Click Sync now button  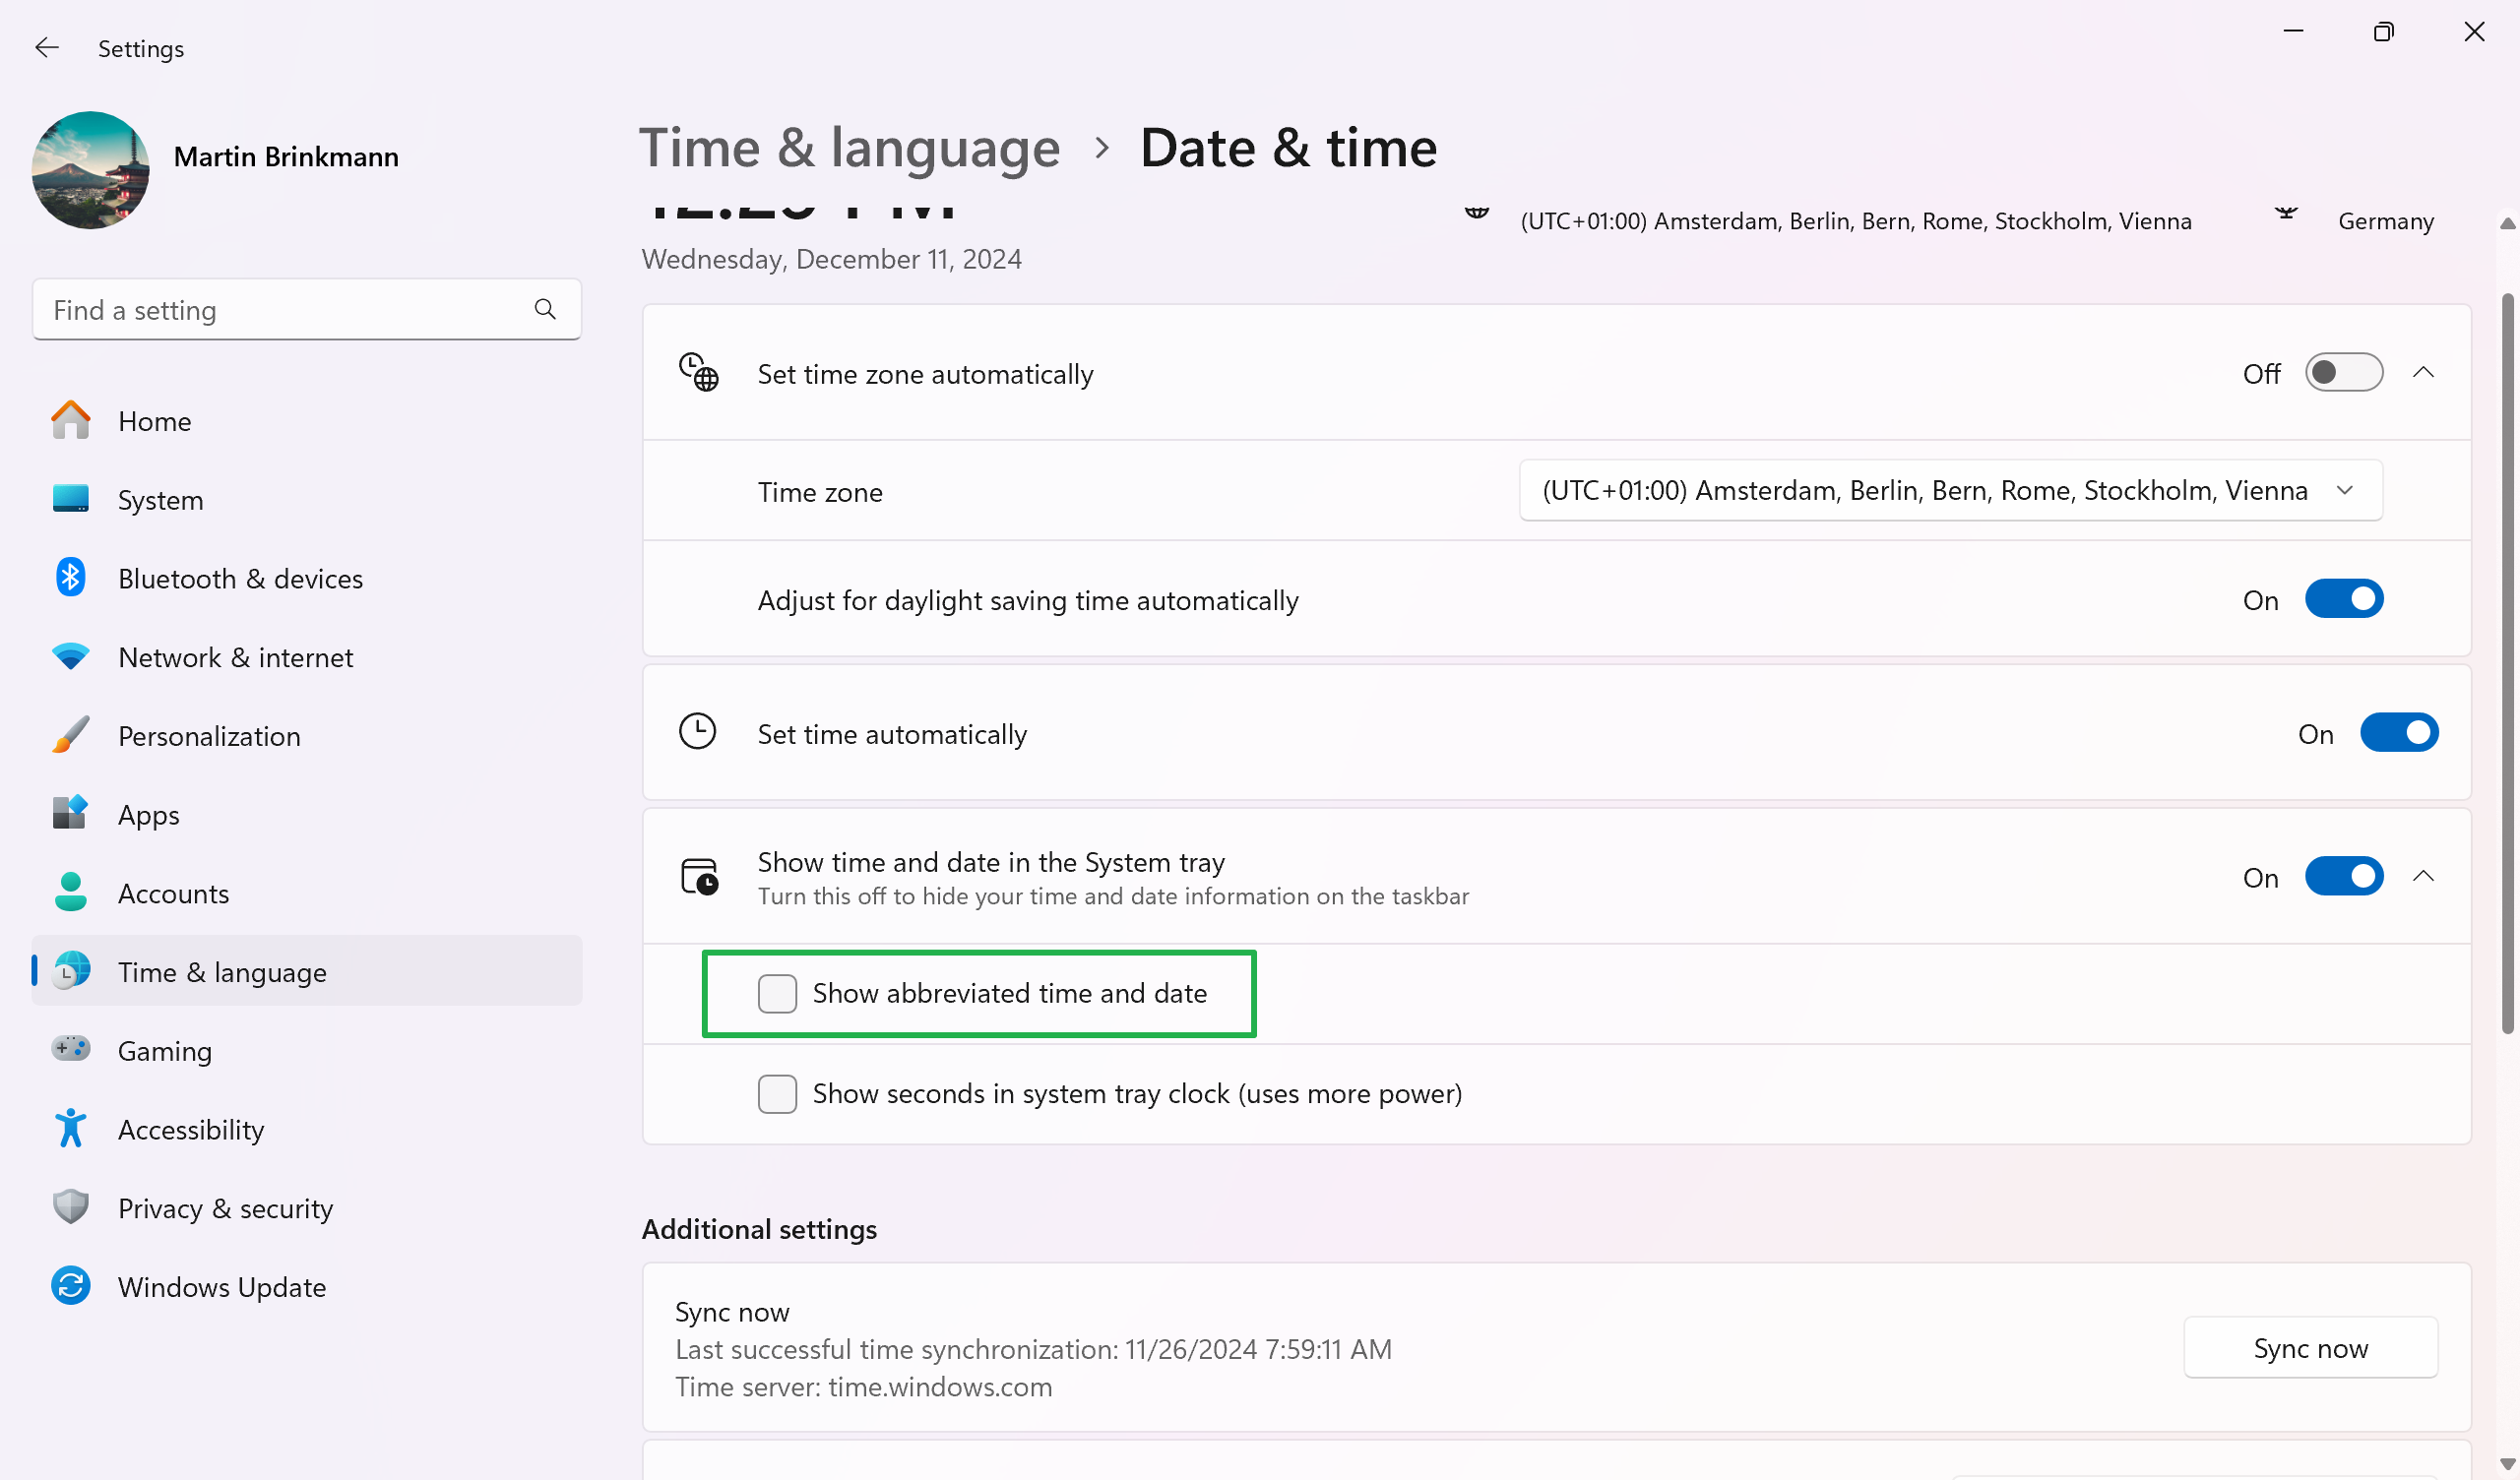[x=2310, y=1346]
